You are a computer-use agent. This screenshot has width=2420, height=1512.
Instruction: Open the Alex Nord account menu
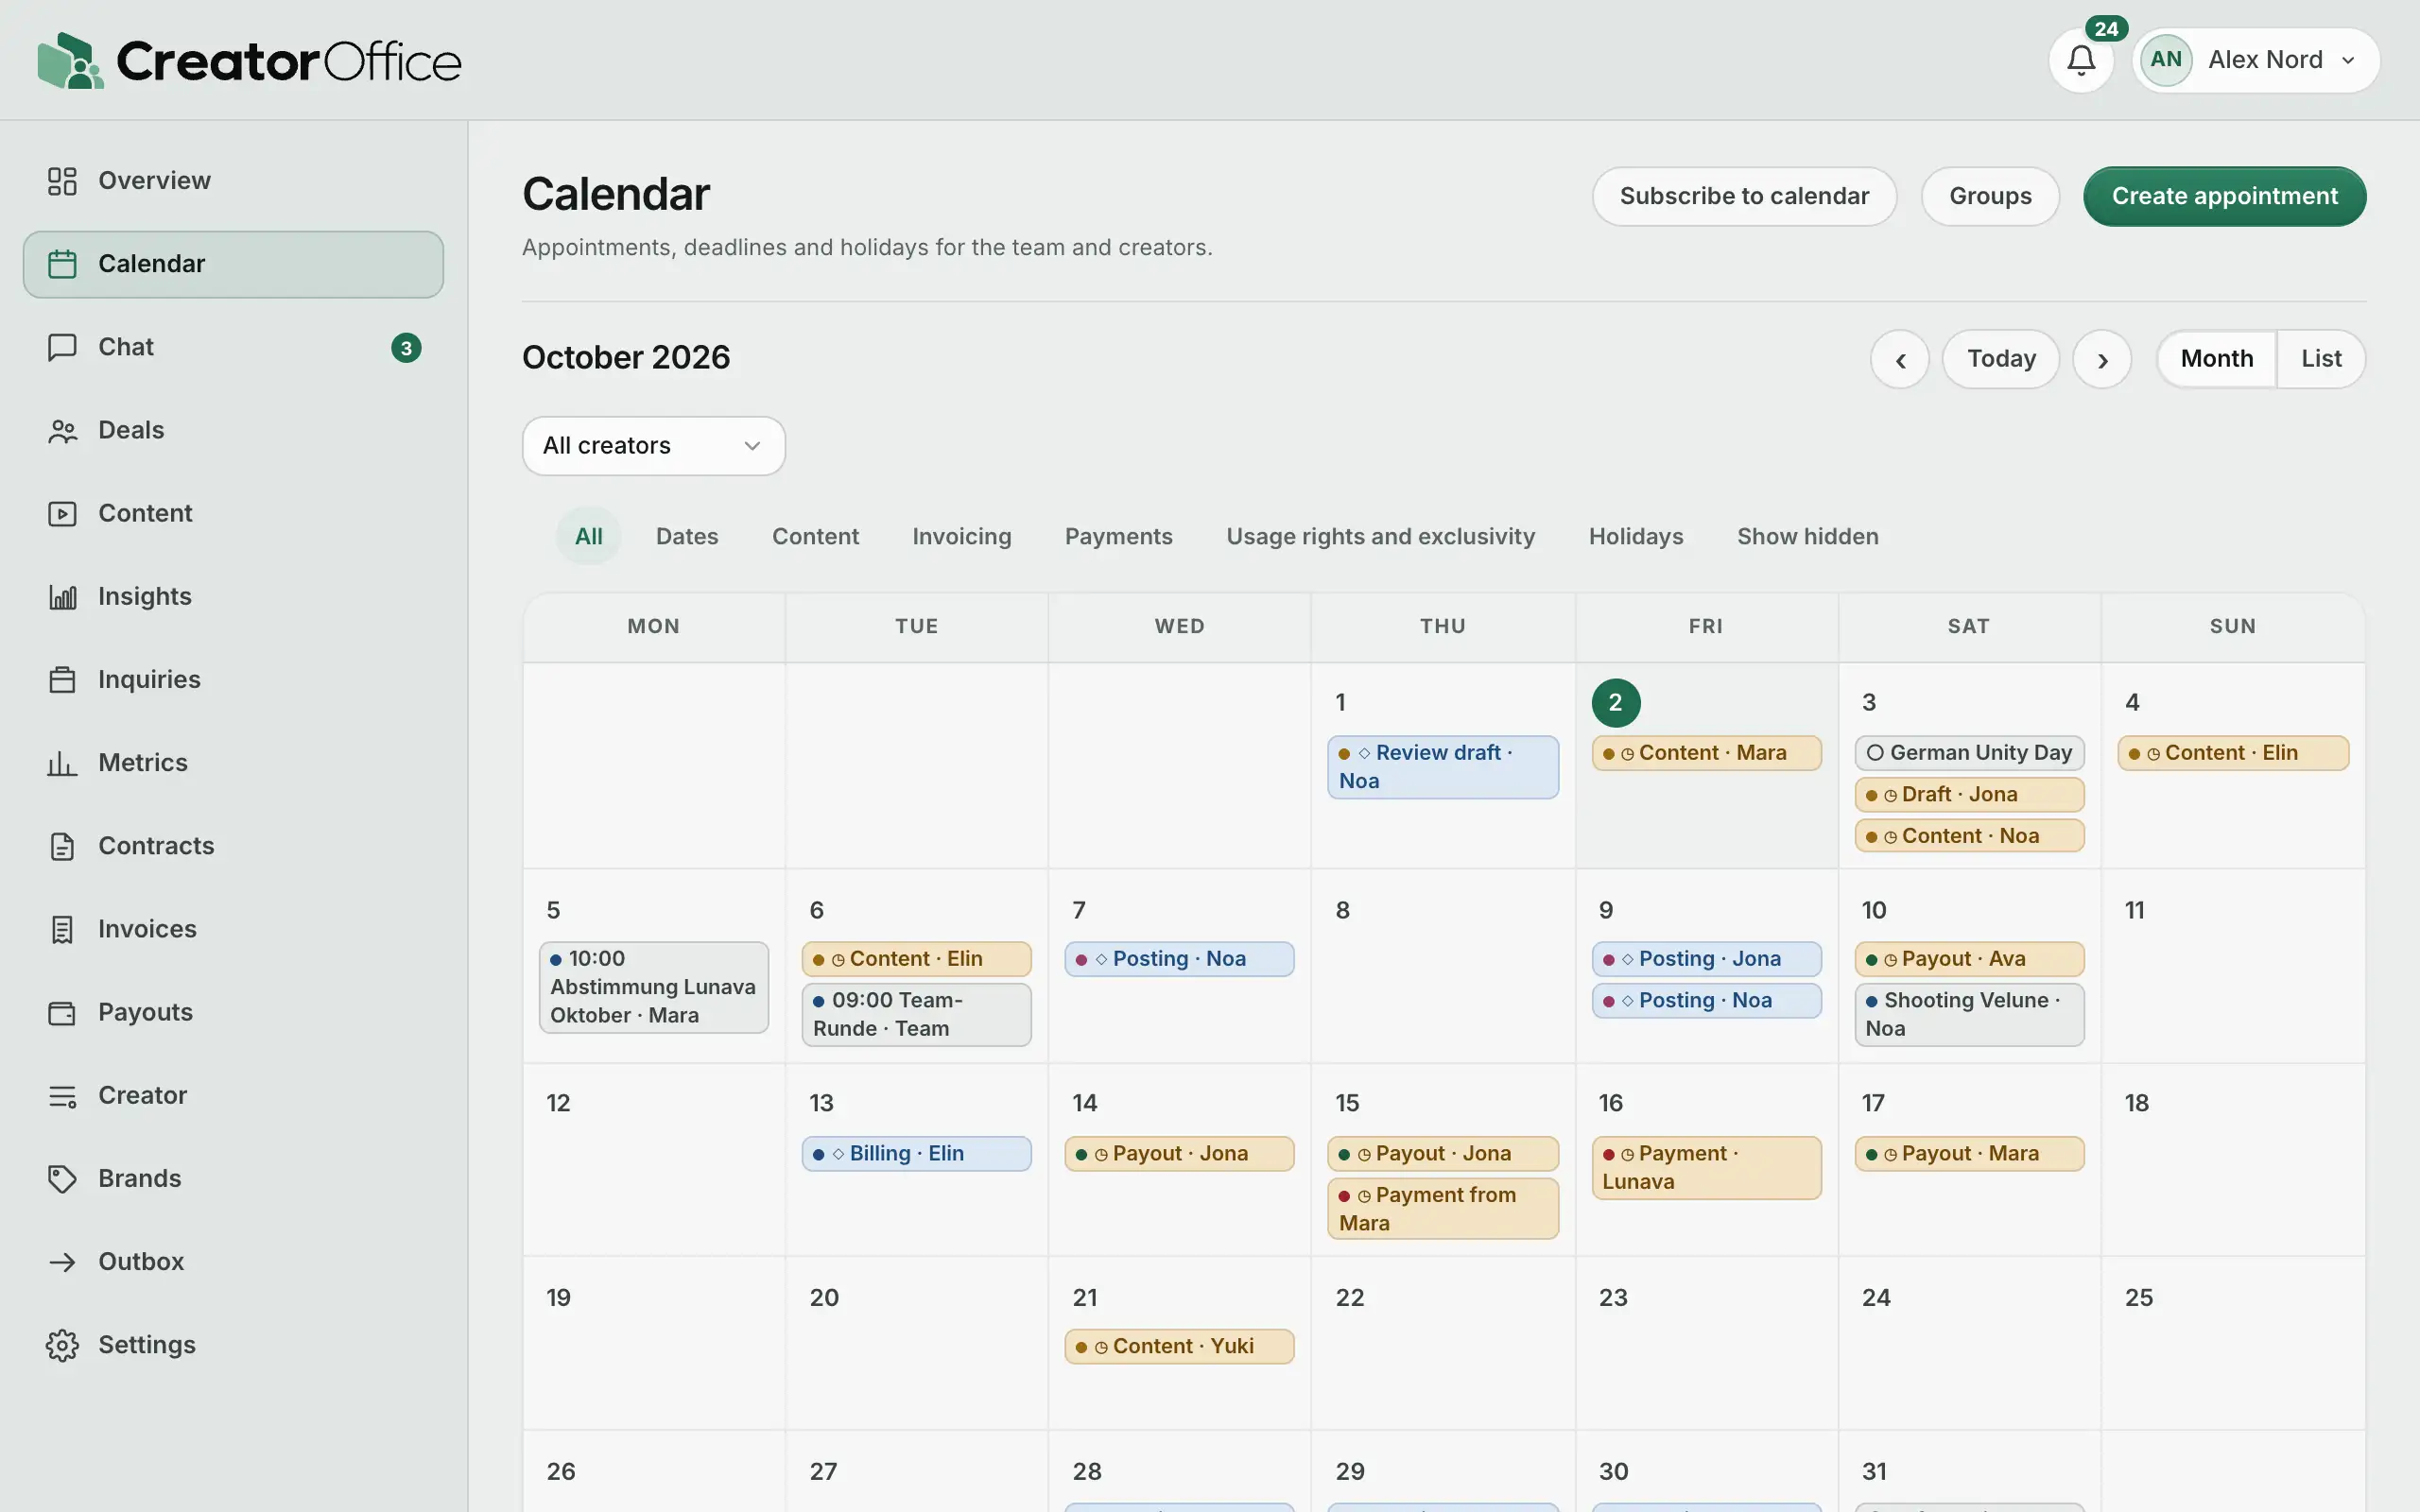click(x=2256, y=60)
